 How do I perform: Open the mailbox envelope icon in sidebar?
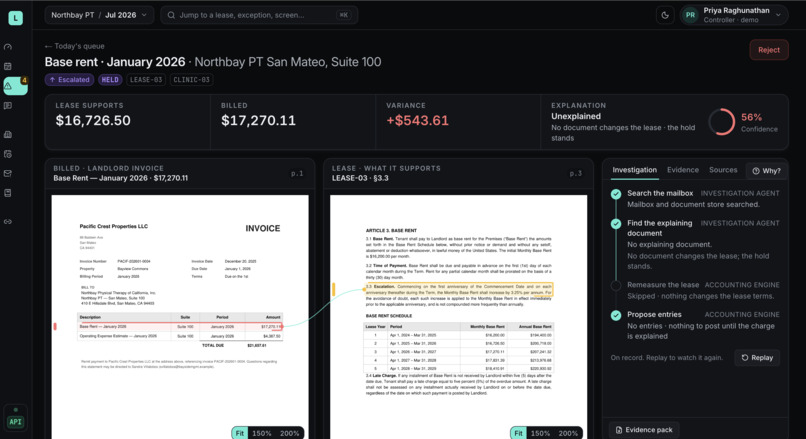click(x=8, y=174)
